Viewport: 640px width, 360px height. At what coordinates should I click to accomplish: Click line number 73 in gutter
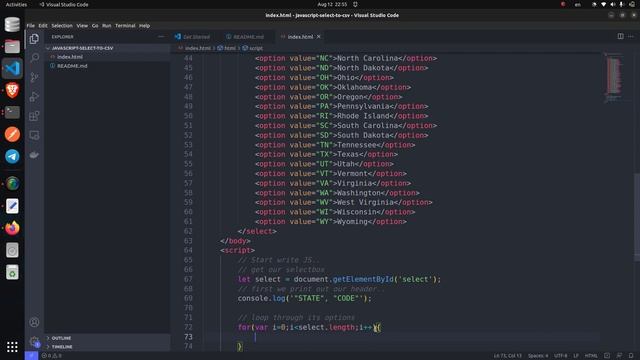(188, 337)
